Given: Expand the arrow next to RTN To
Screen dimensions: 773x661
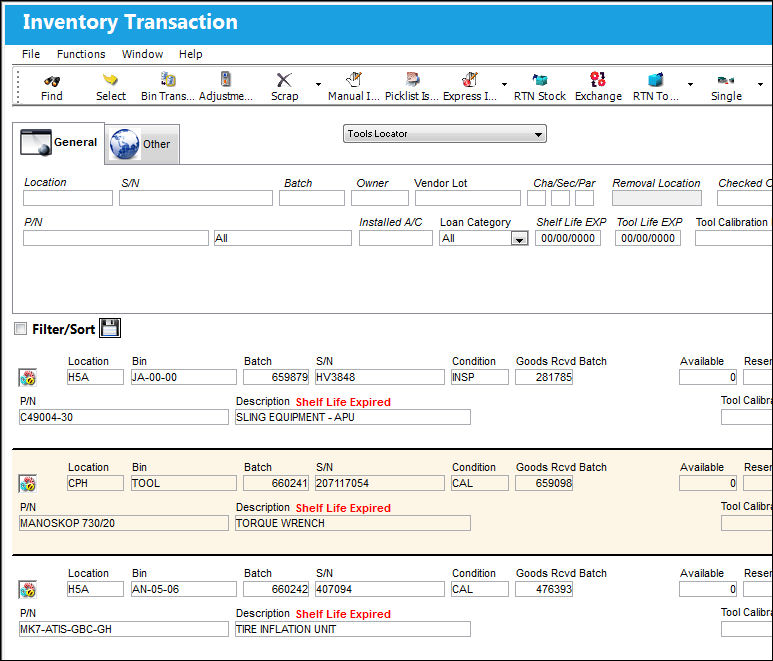Looking at the screenshot, I should click(x=690, y=84).
